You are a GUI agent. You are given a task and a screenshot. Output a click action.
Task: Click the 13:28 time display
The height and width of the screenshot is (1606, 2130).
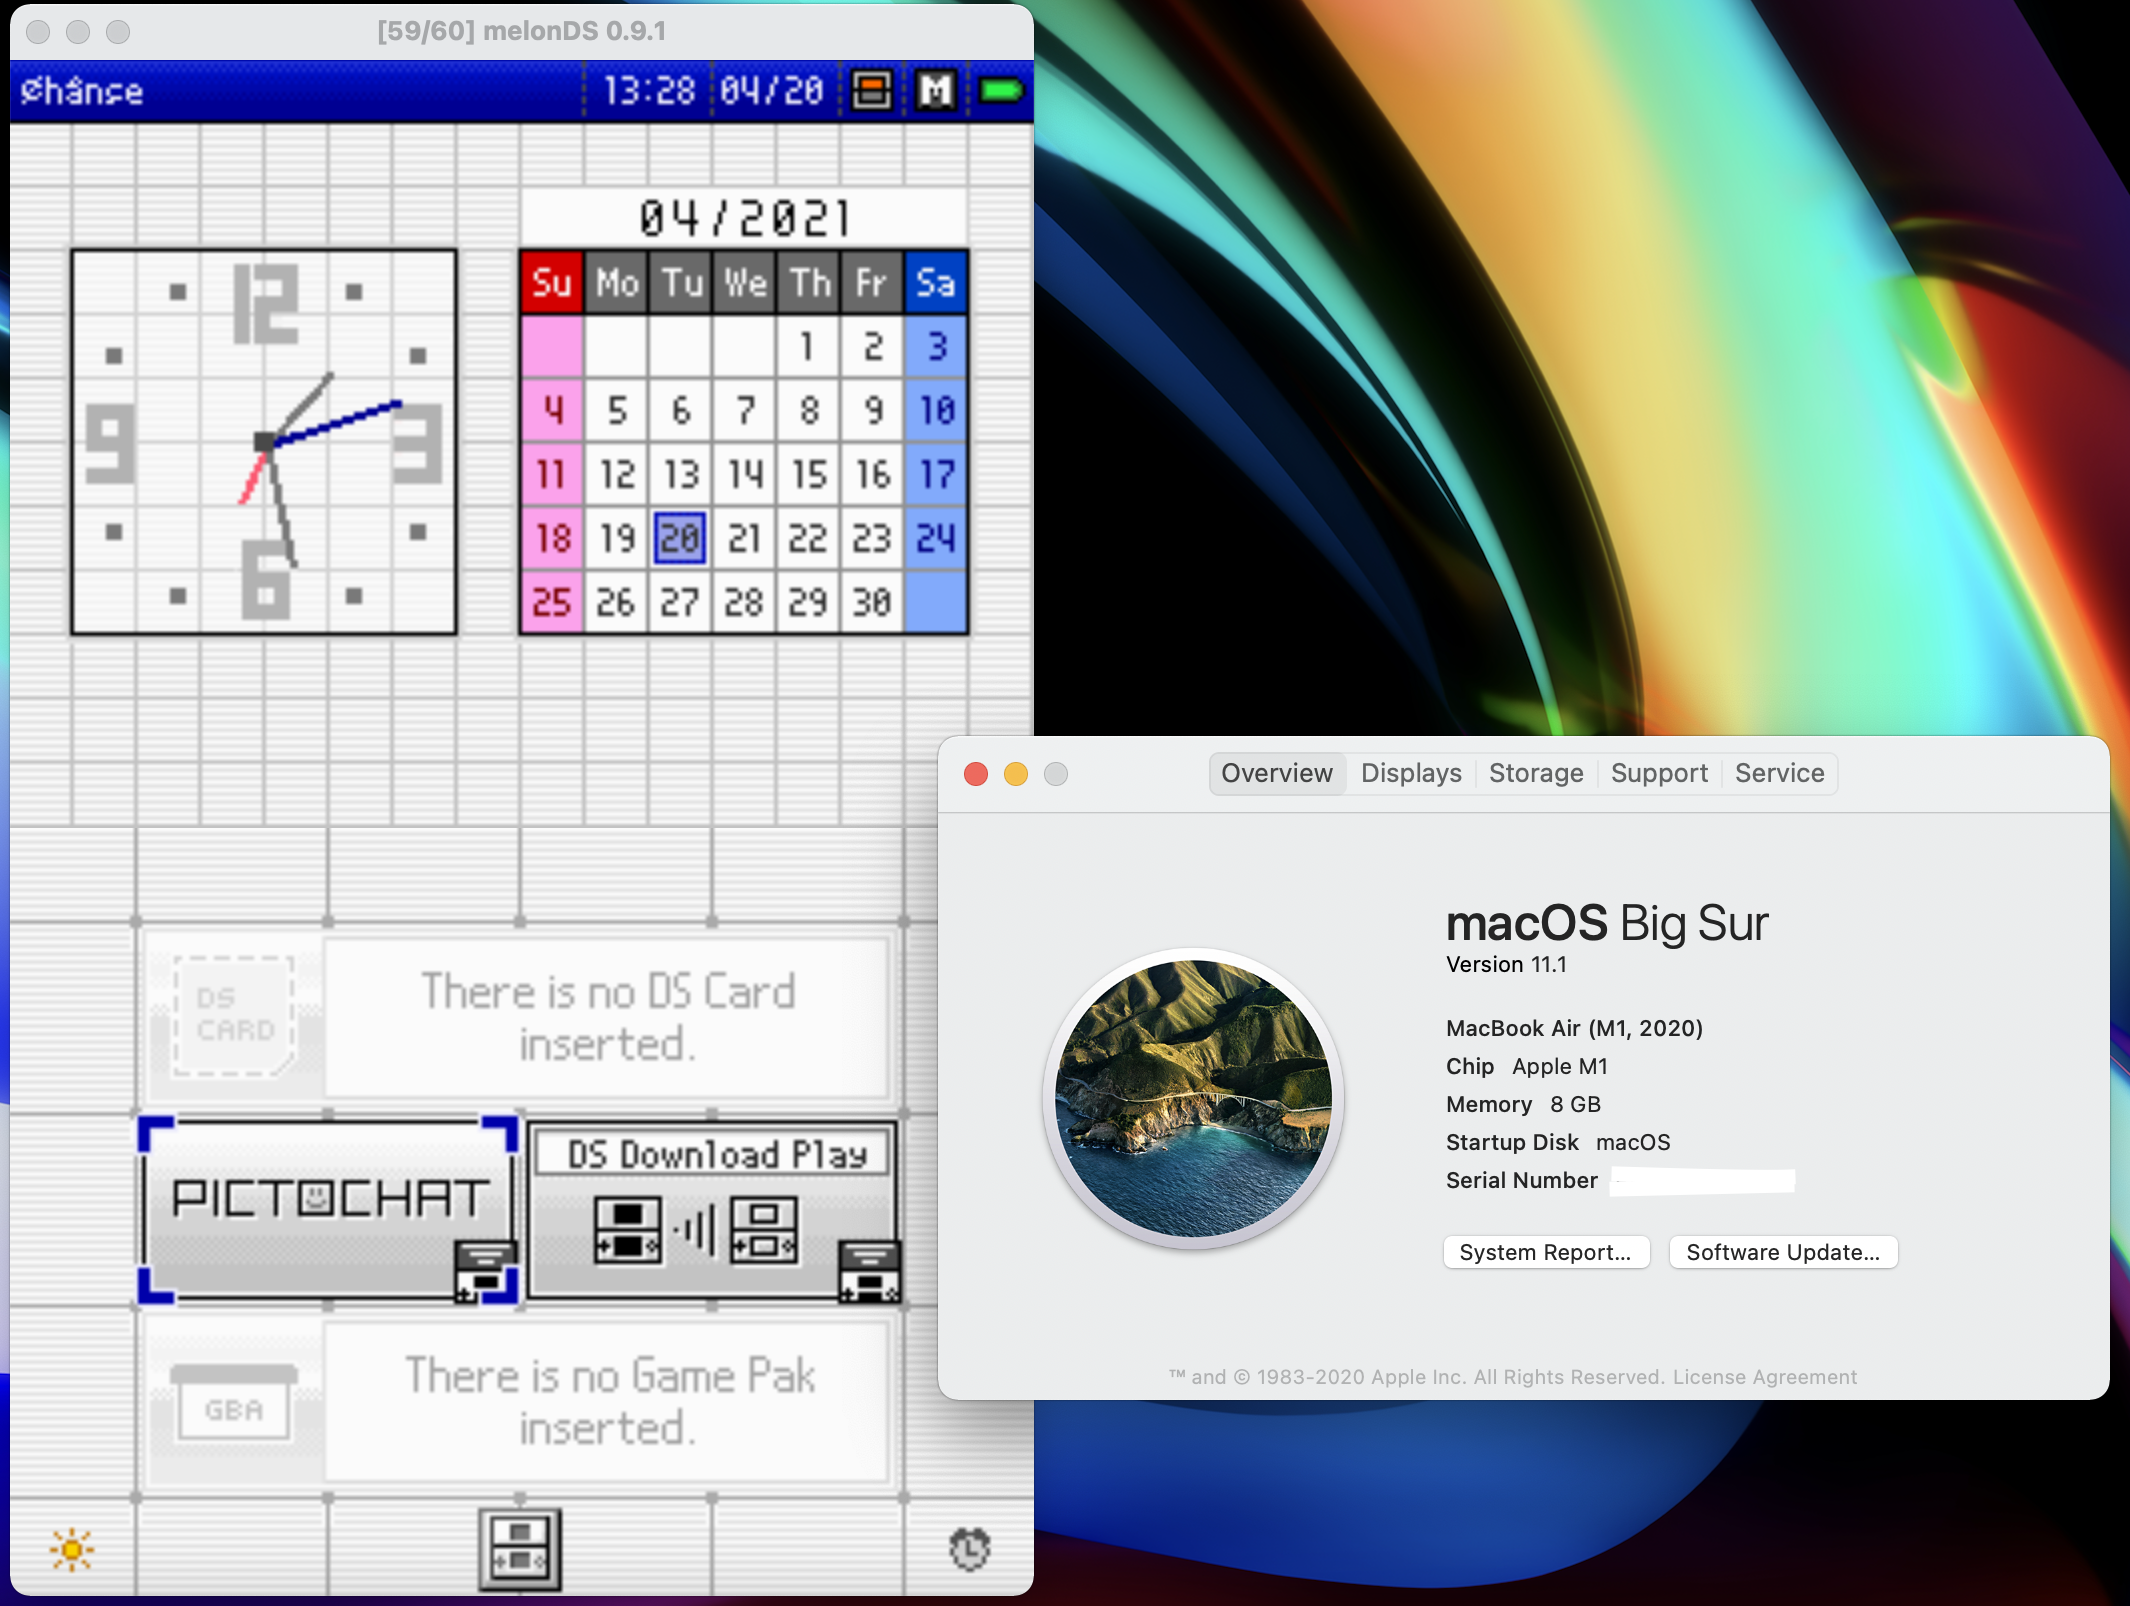(x=646, y=90)
